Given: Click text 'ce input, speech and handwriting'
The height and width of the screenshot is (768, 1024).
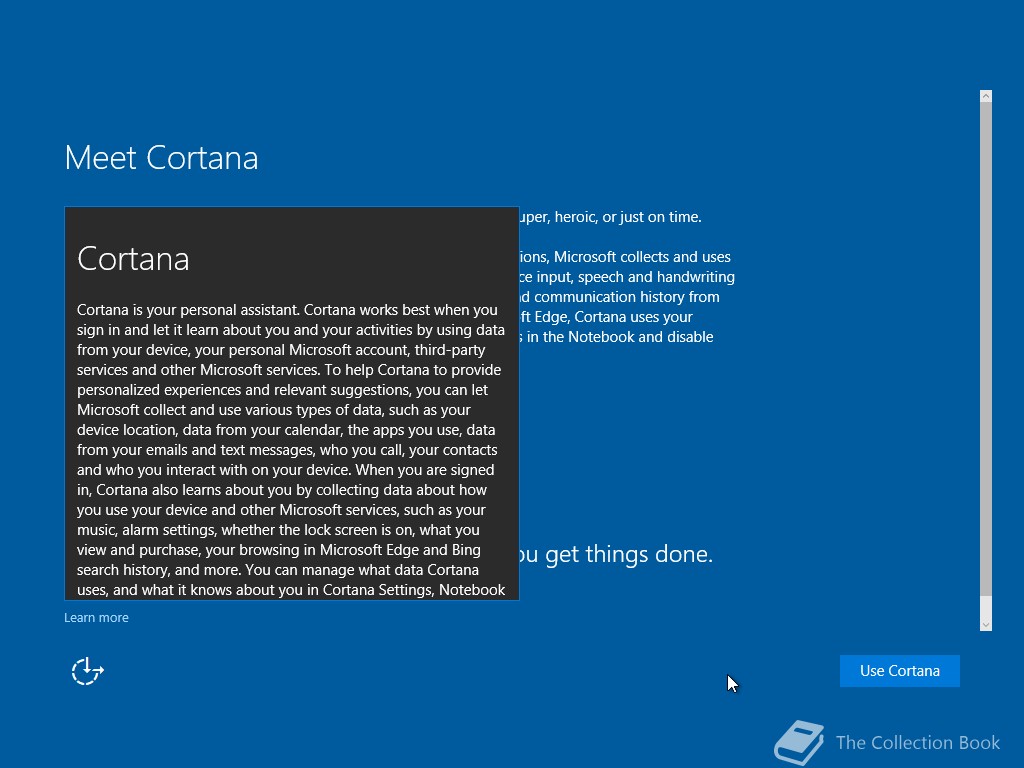Looking at the screenshot, I should [627, 277].
